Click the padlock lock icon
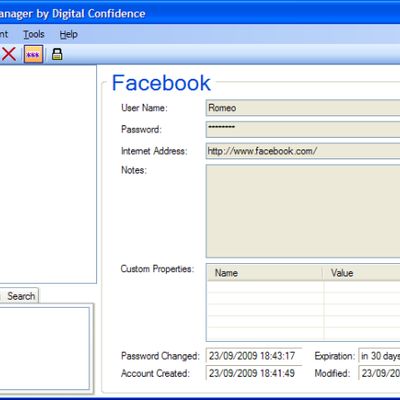 [57, 54]
